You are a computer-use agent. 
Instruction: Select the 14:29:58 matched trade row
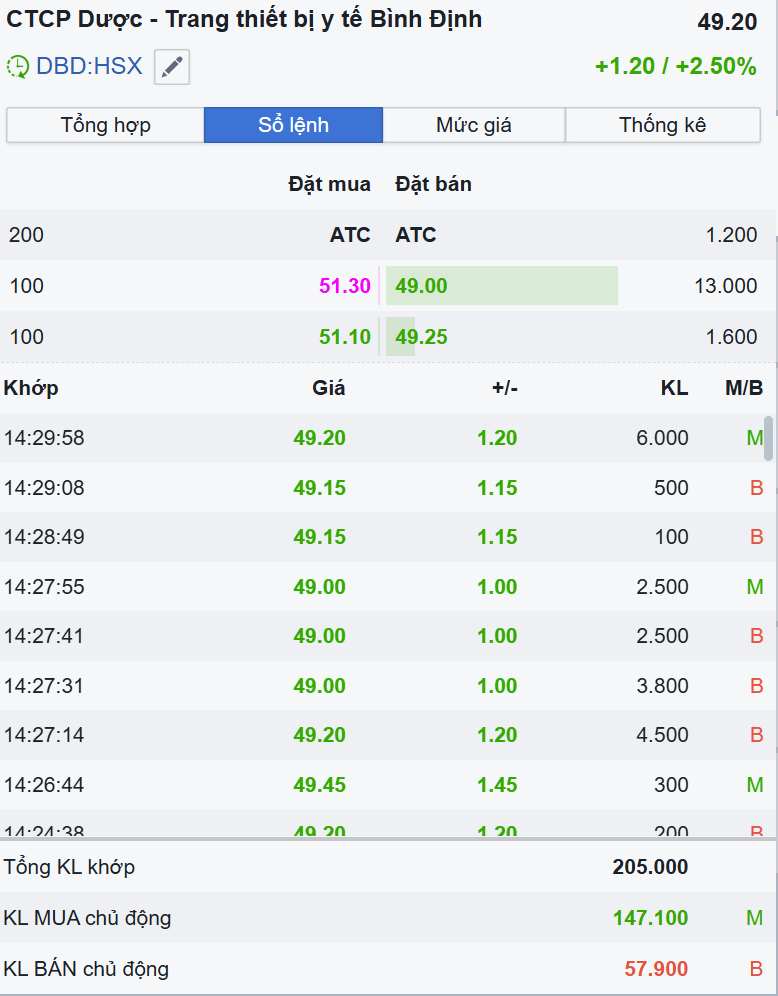click(380, 438)
